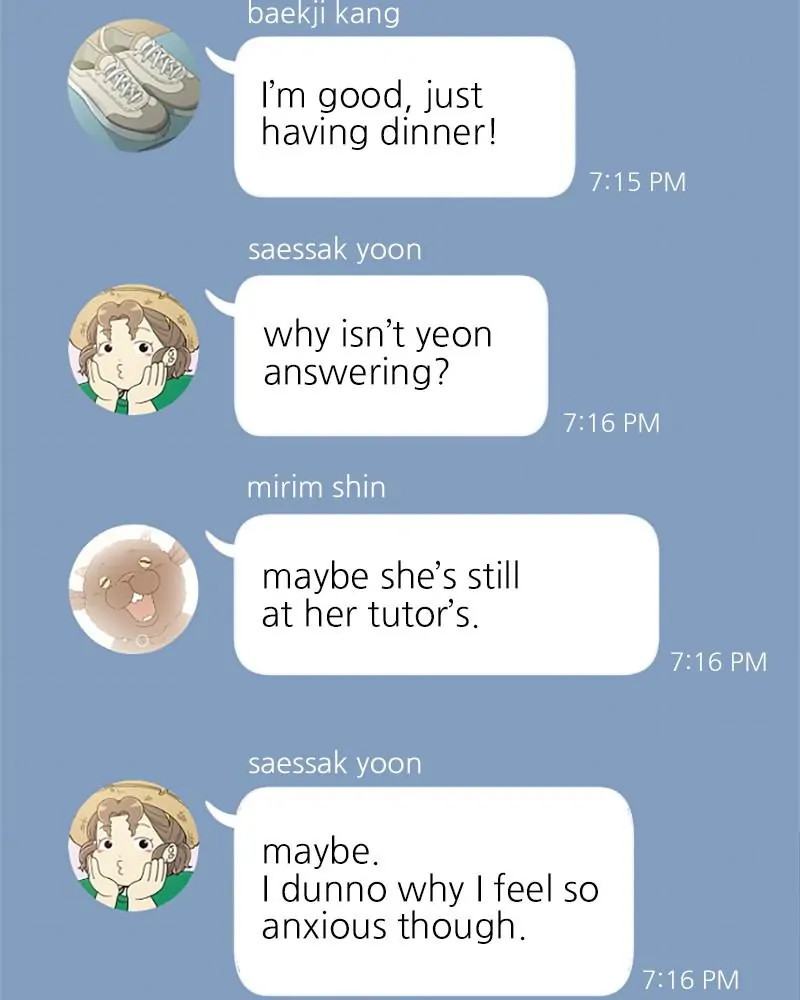This screenshot has height=1000, width=800.
Task: Tap the bubble tail of baekji's message
Action: [220, 58]
